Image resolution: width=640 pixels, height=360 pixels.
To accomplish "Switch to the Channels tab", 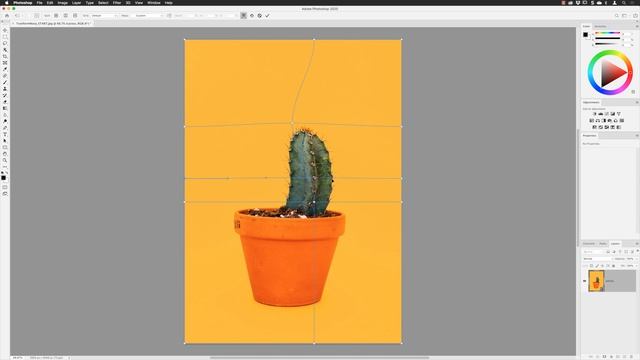I will click(x=589, y=244).
